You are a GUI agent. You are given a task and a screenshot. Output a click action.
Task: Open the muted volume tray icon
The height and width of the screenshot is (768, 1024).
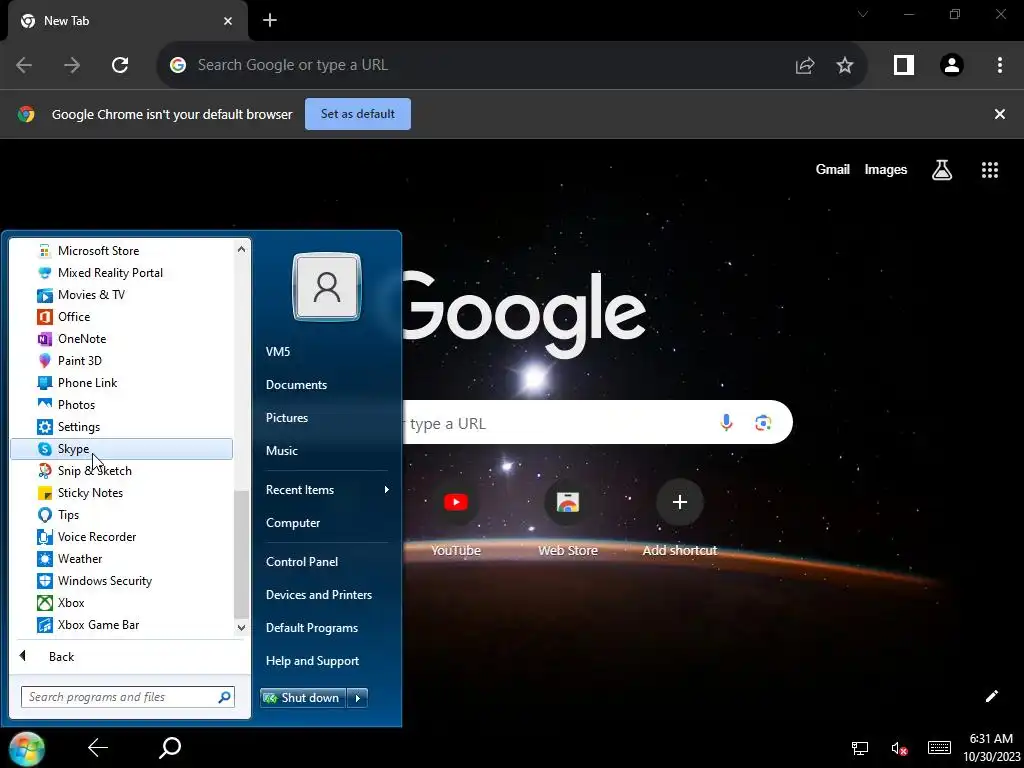pos(899,748)
